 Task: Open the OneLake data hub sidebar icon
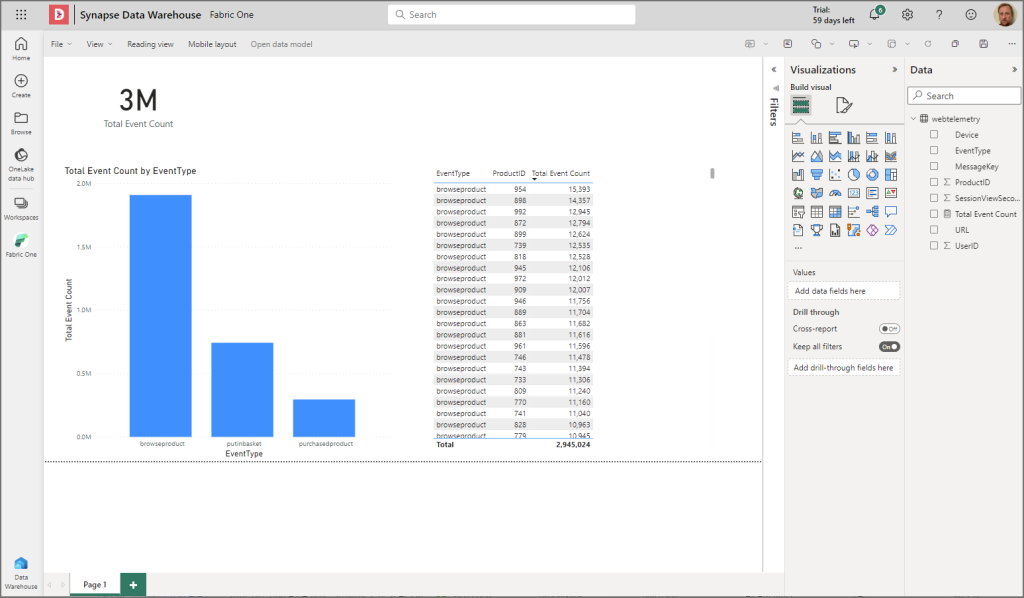pyautogui.click(x=21, y=164)
